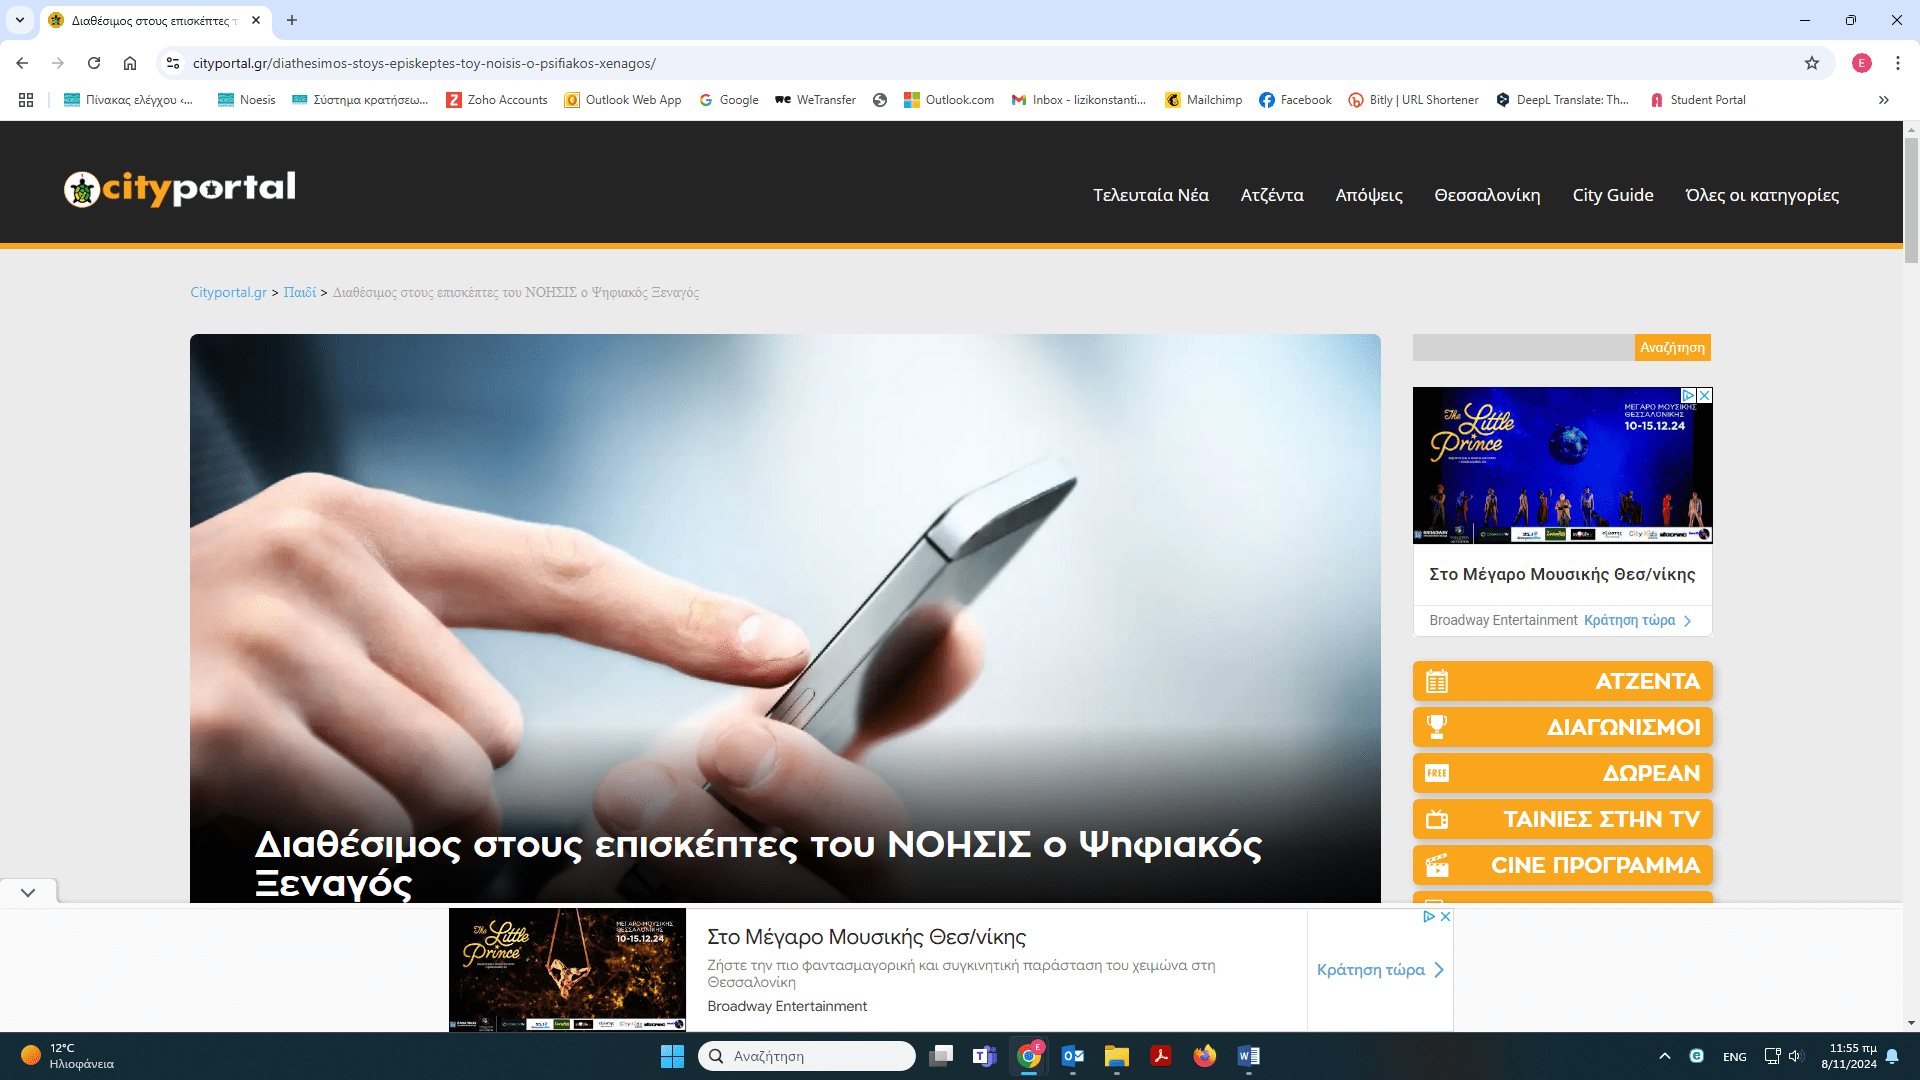Open the Τελευταία Νέα menu item

pos(1150,195)
